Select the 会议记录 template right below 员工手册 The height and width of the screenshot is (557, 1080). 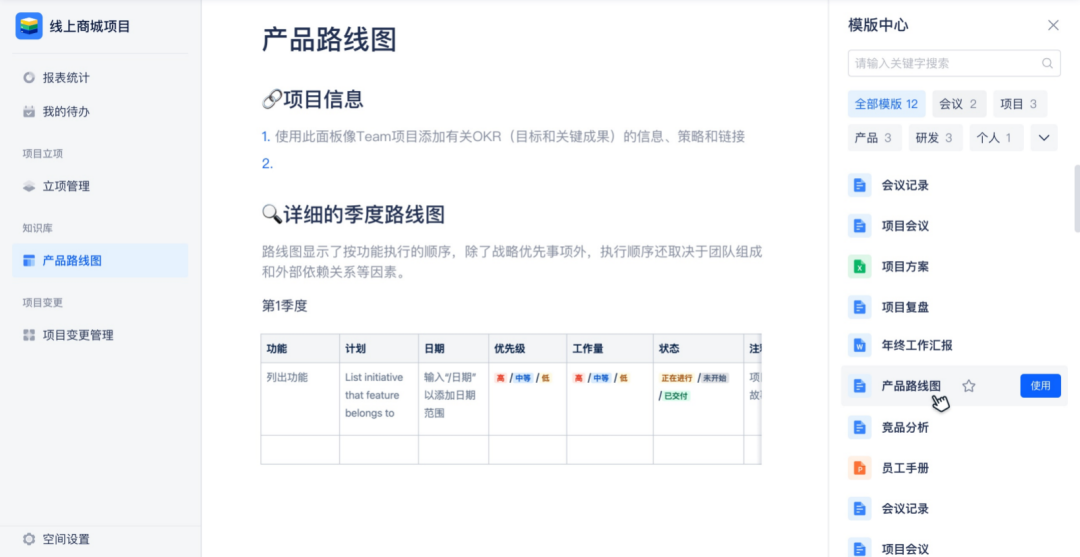905,509
